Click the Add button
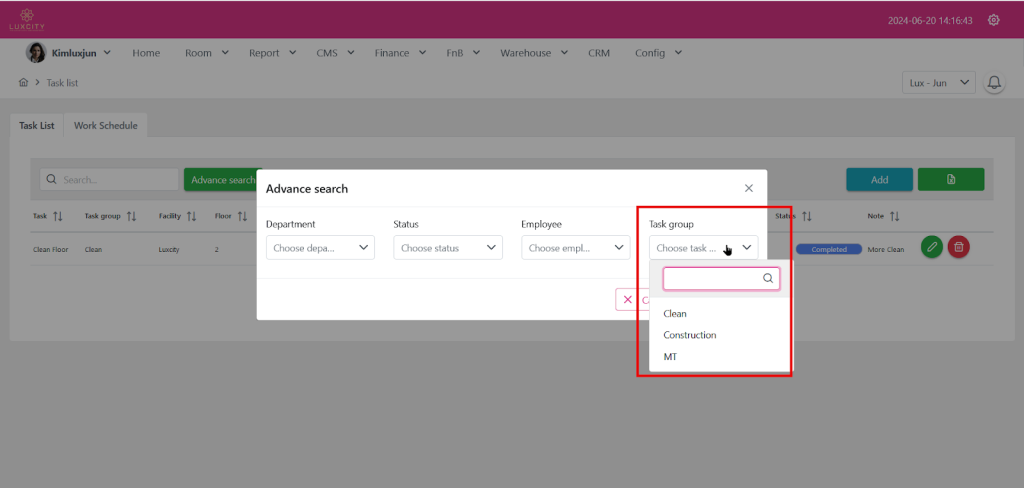Image resolution: width=1024 pixels, height=488 pixels. pos(879,179)
